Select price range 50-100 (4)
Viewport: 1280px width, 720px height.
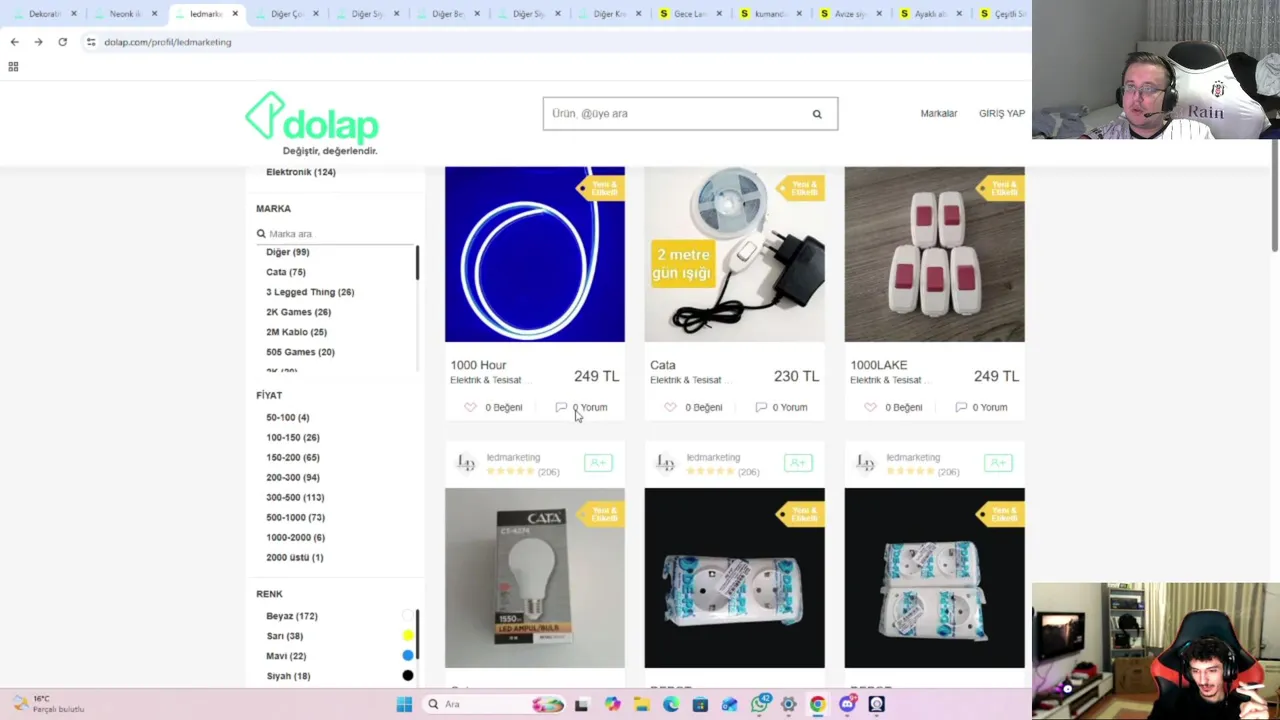click(x=288, y=417)
